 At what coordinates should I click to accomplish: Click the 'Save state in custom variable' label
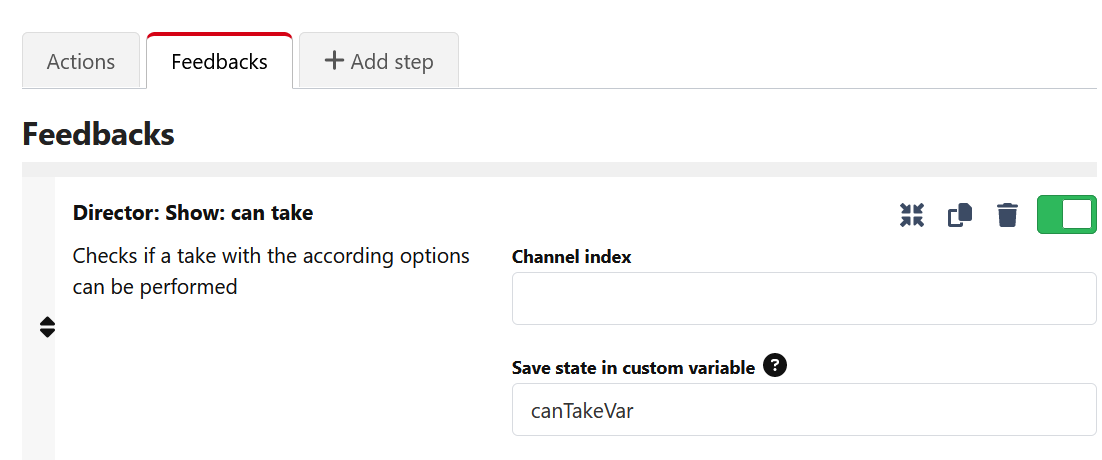[x=633, y=367]
